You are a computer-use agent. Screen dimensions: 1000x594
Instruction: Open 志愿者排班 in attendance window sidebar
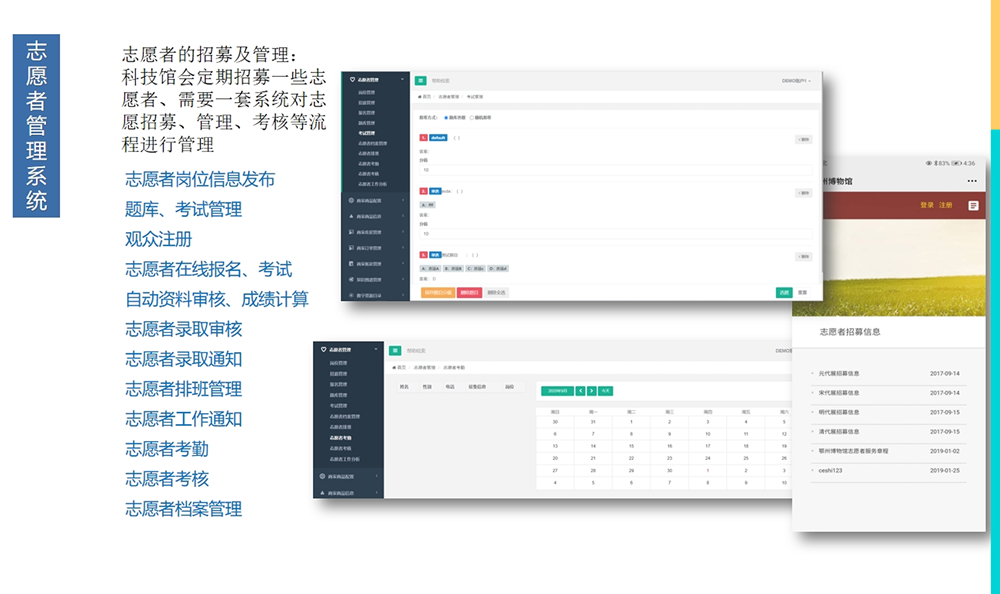click(x=341, y=427)
